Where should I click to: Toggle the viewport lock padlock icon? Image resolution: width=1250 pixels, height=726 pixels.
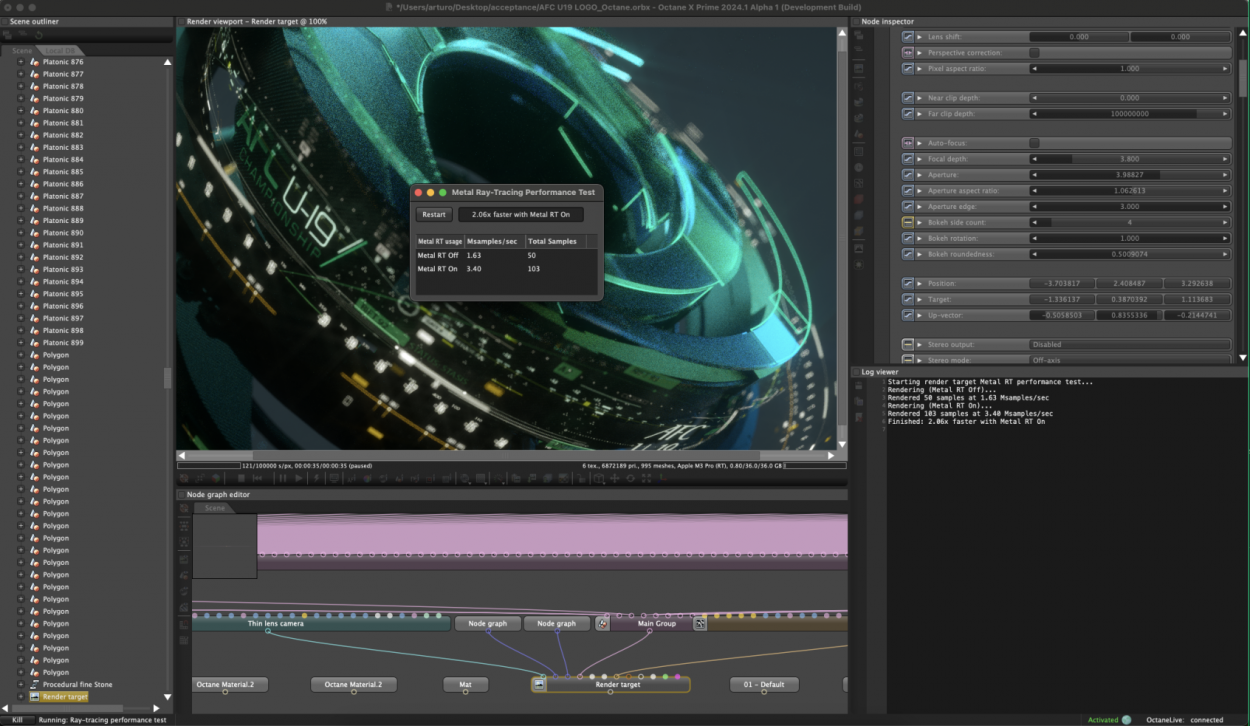(582, 478)
